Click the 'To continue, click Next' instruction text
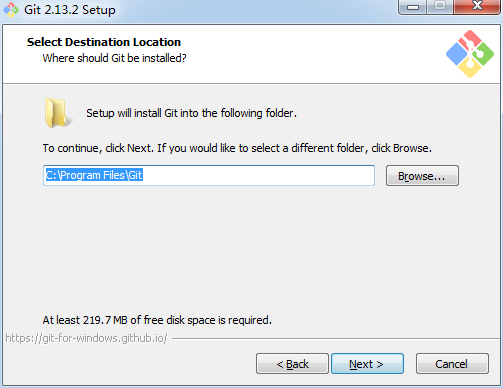The width and height of the screenshot is (503, 388). (x=237, y=148)
